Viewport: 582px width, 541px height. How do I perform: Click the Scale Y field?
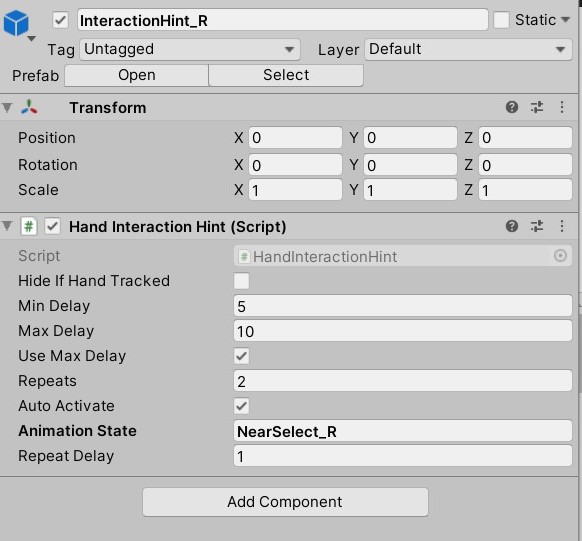410,190
